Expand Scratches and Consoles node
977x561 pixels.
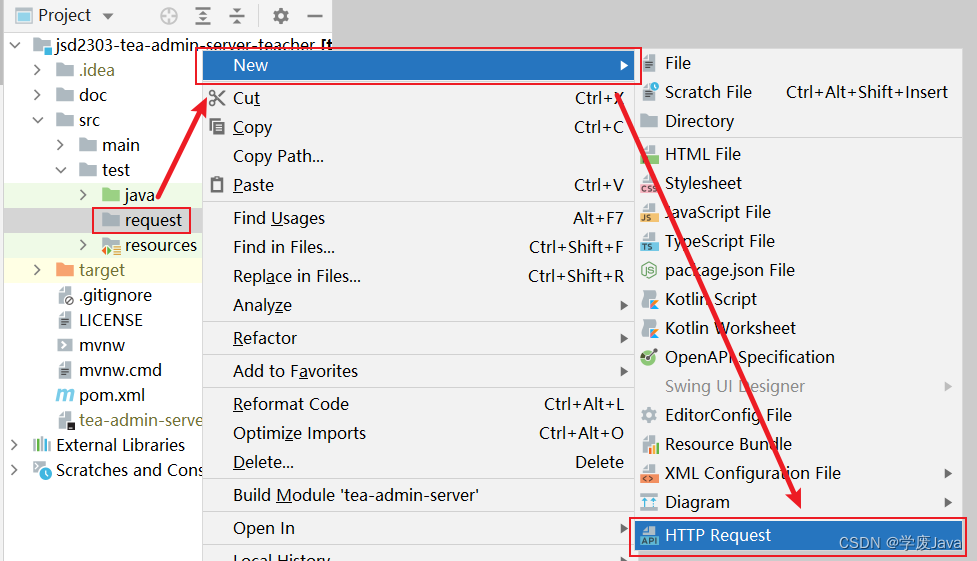(14, 469)
